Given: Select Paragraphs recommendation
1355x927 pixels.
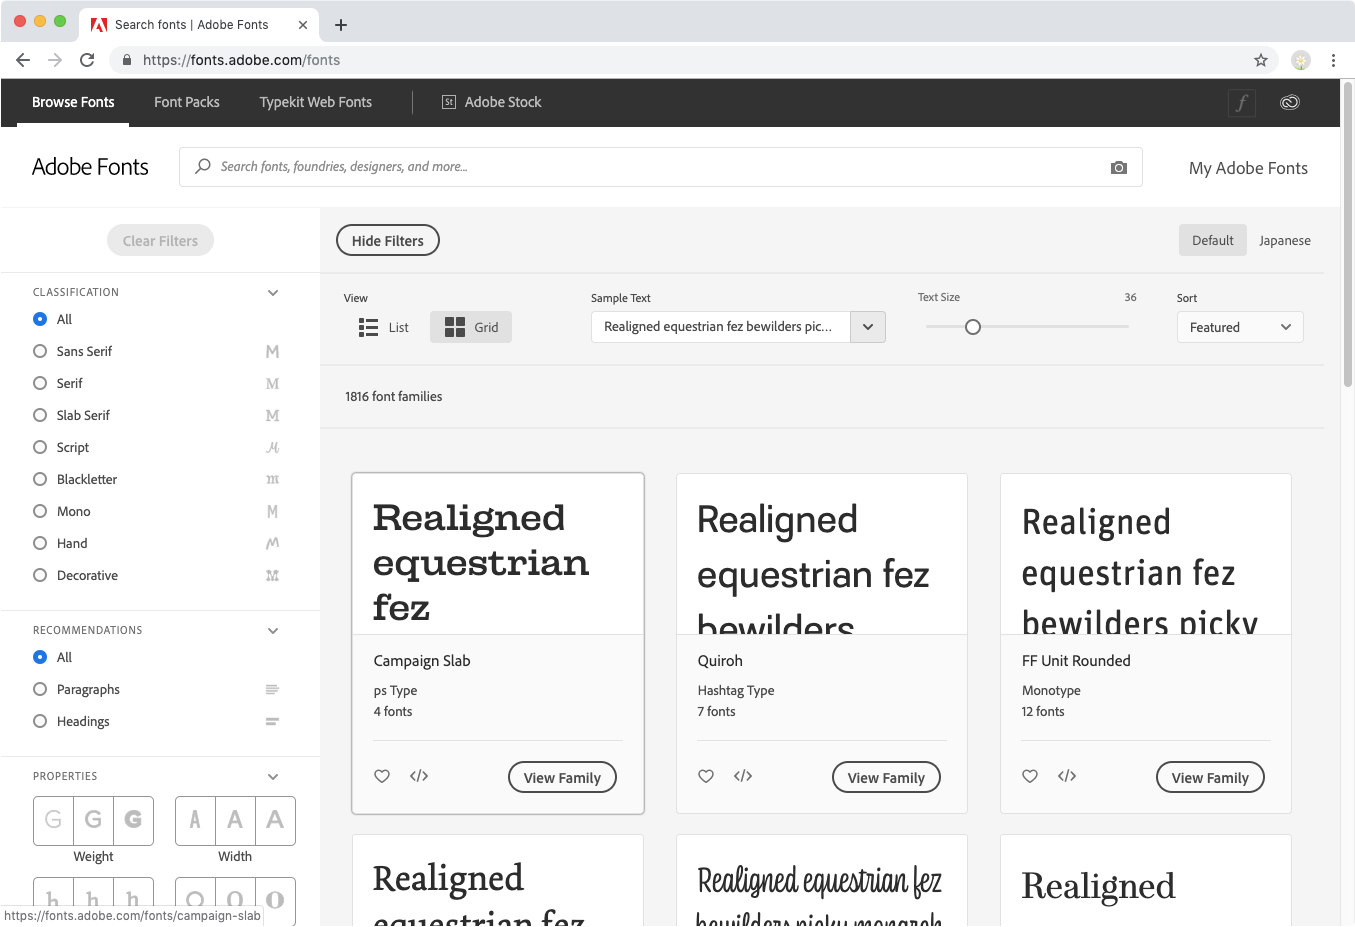Looking at the screenshot, I should (40, 689).
